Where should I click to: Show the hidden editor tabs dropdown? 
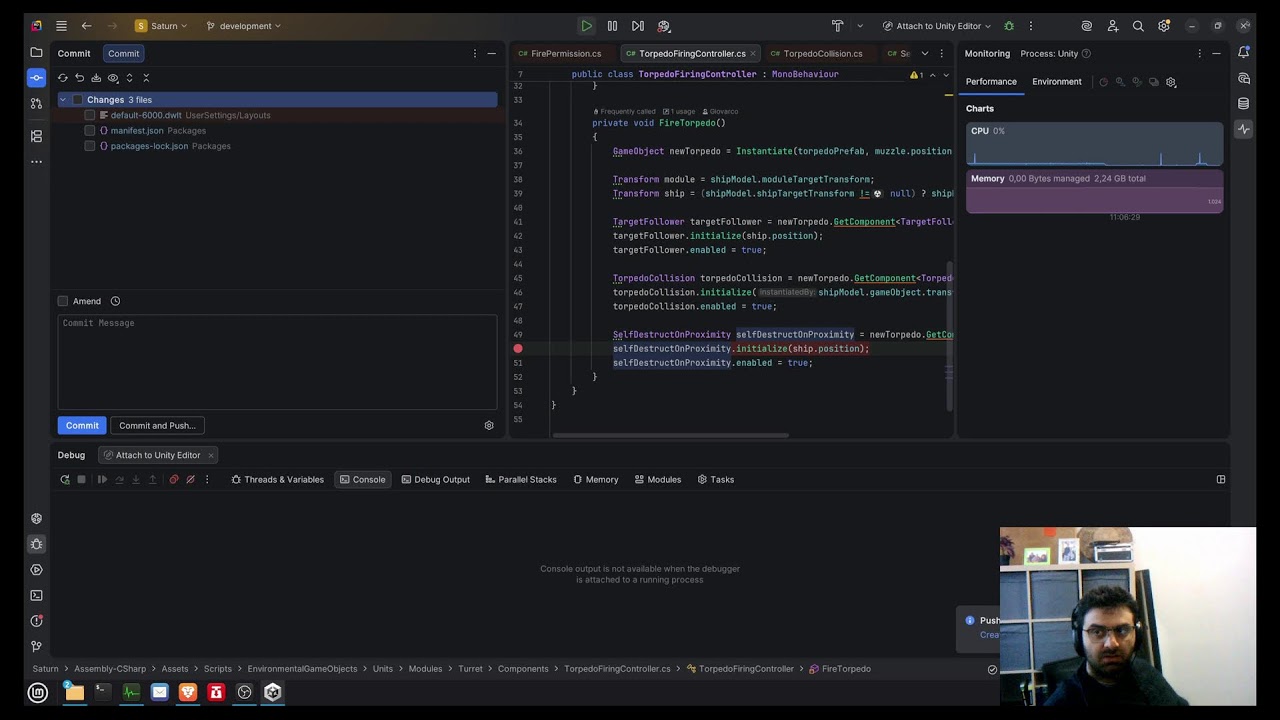(x=925, y=53)
